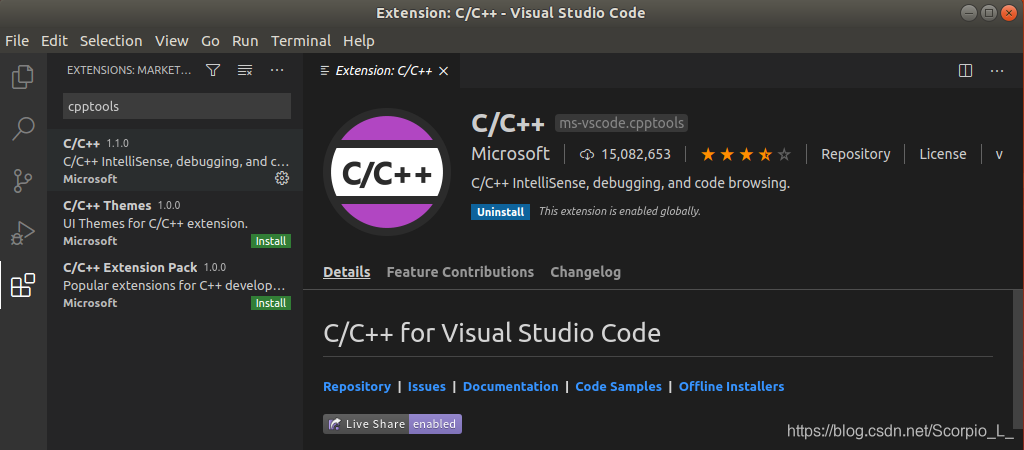Open the Explorer view in activity bar
1024x450 pixels.
[x=23, y=77]
